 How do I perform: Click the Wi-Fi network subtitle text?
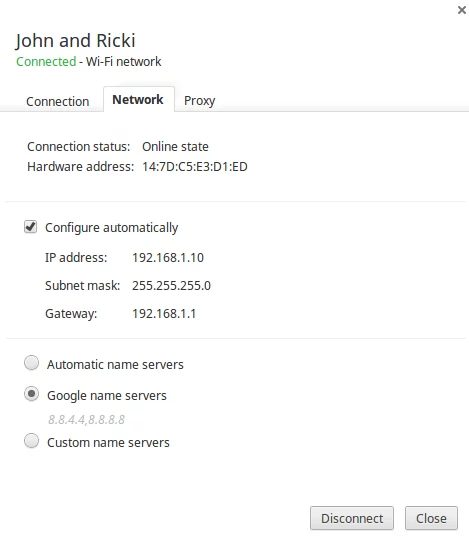[x=123, y=62]
